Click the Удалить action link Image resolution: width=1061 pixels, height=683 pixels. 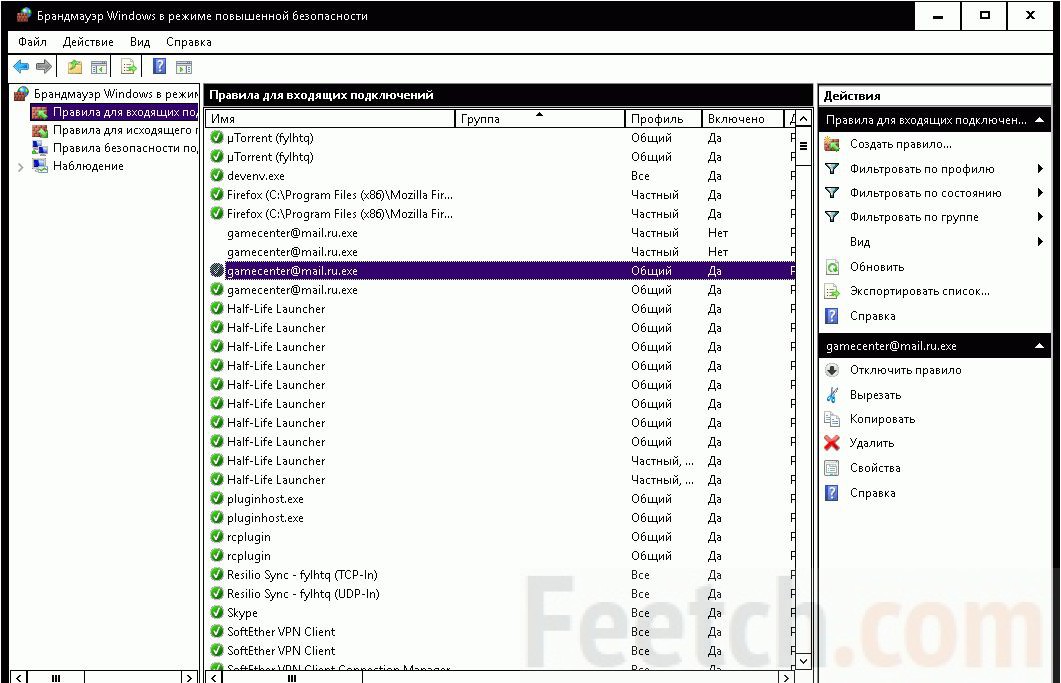coord(872,443)
